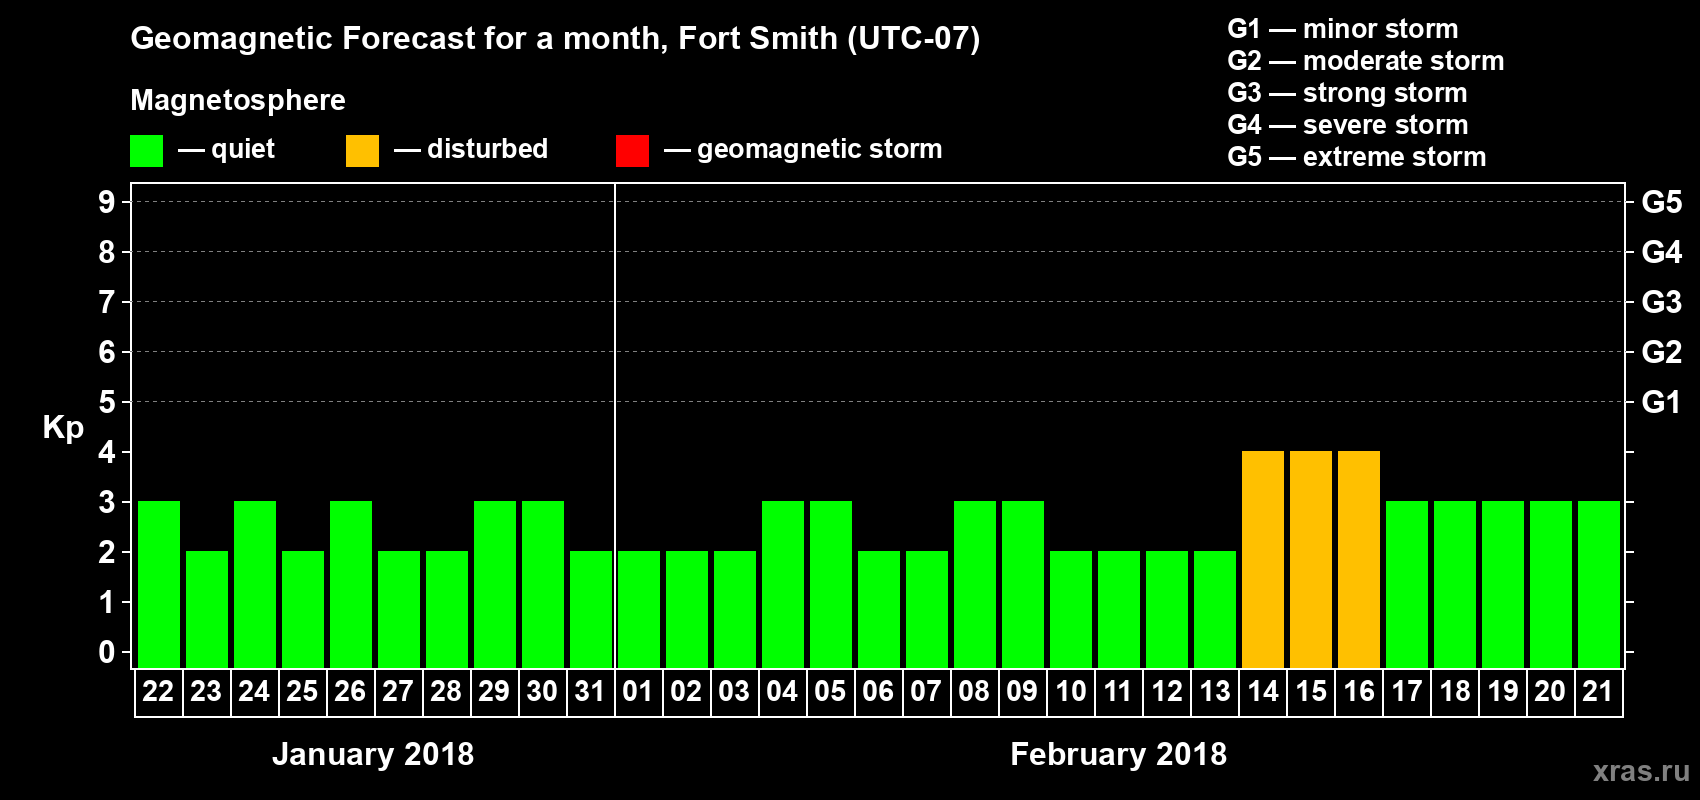Viewport: 1700px width, 800px height.
Task: Click the orange disturbed legend swatch
Action: click(x=363, y=151)
